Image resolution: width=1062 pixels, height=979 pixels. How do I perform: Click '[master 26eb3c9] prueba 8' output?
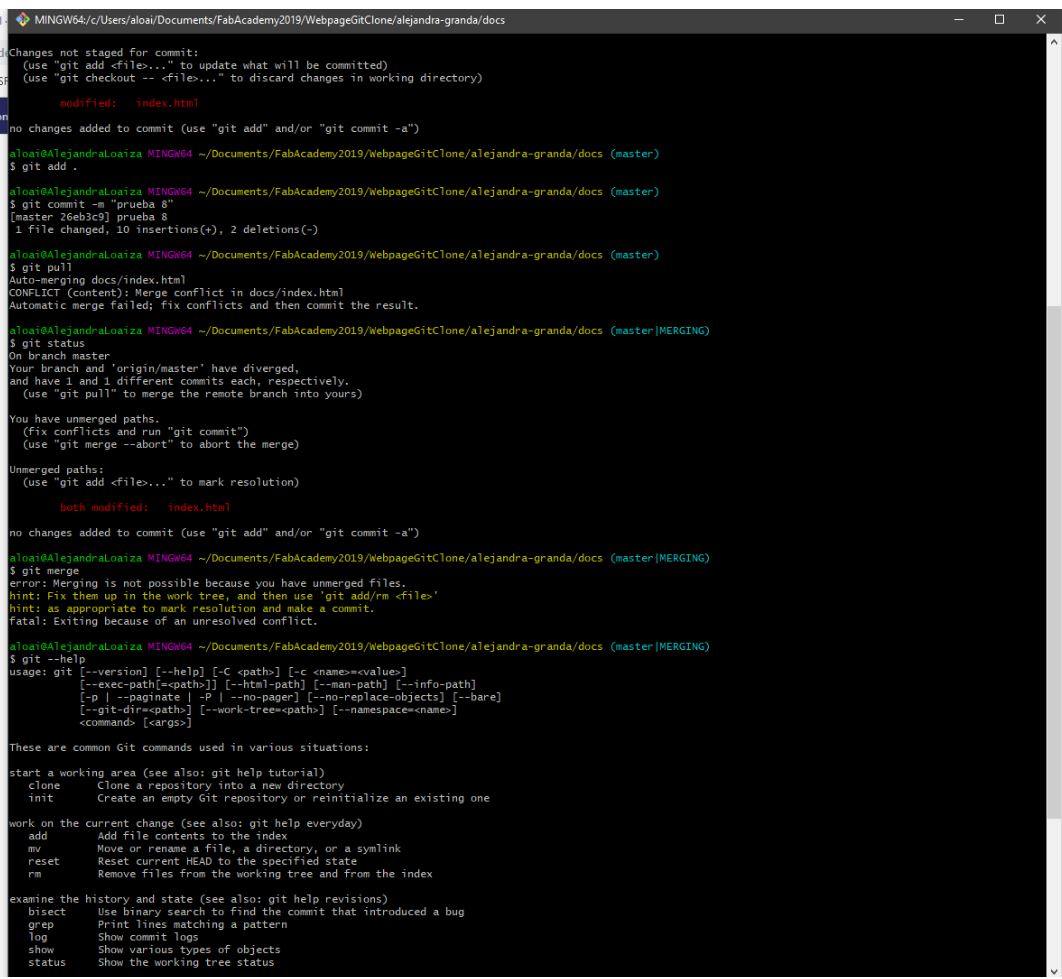pos(88,217)
